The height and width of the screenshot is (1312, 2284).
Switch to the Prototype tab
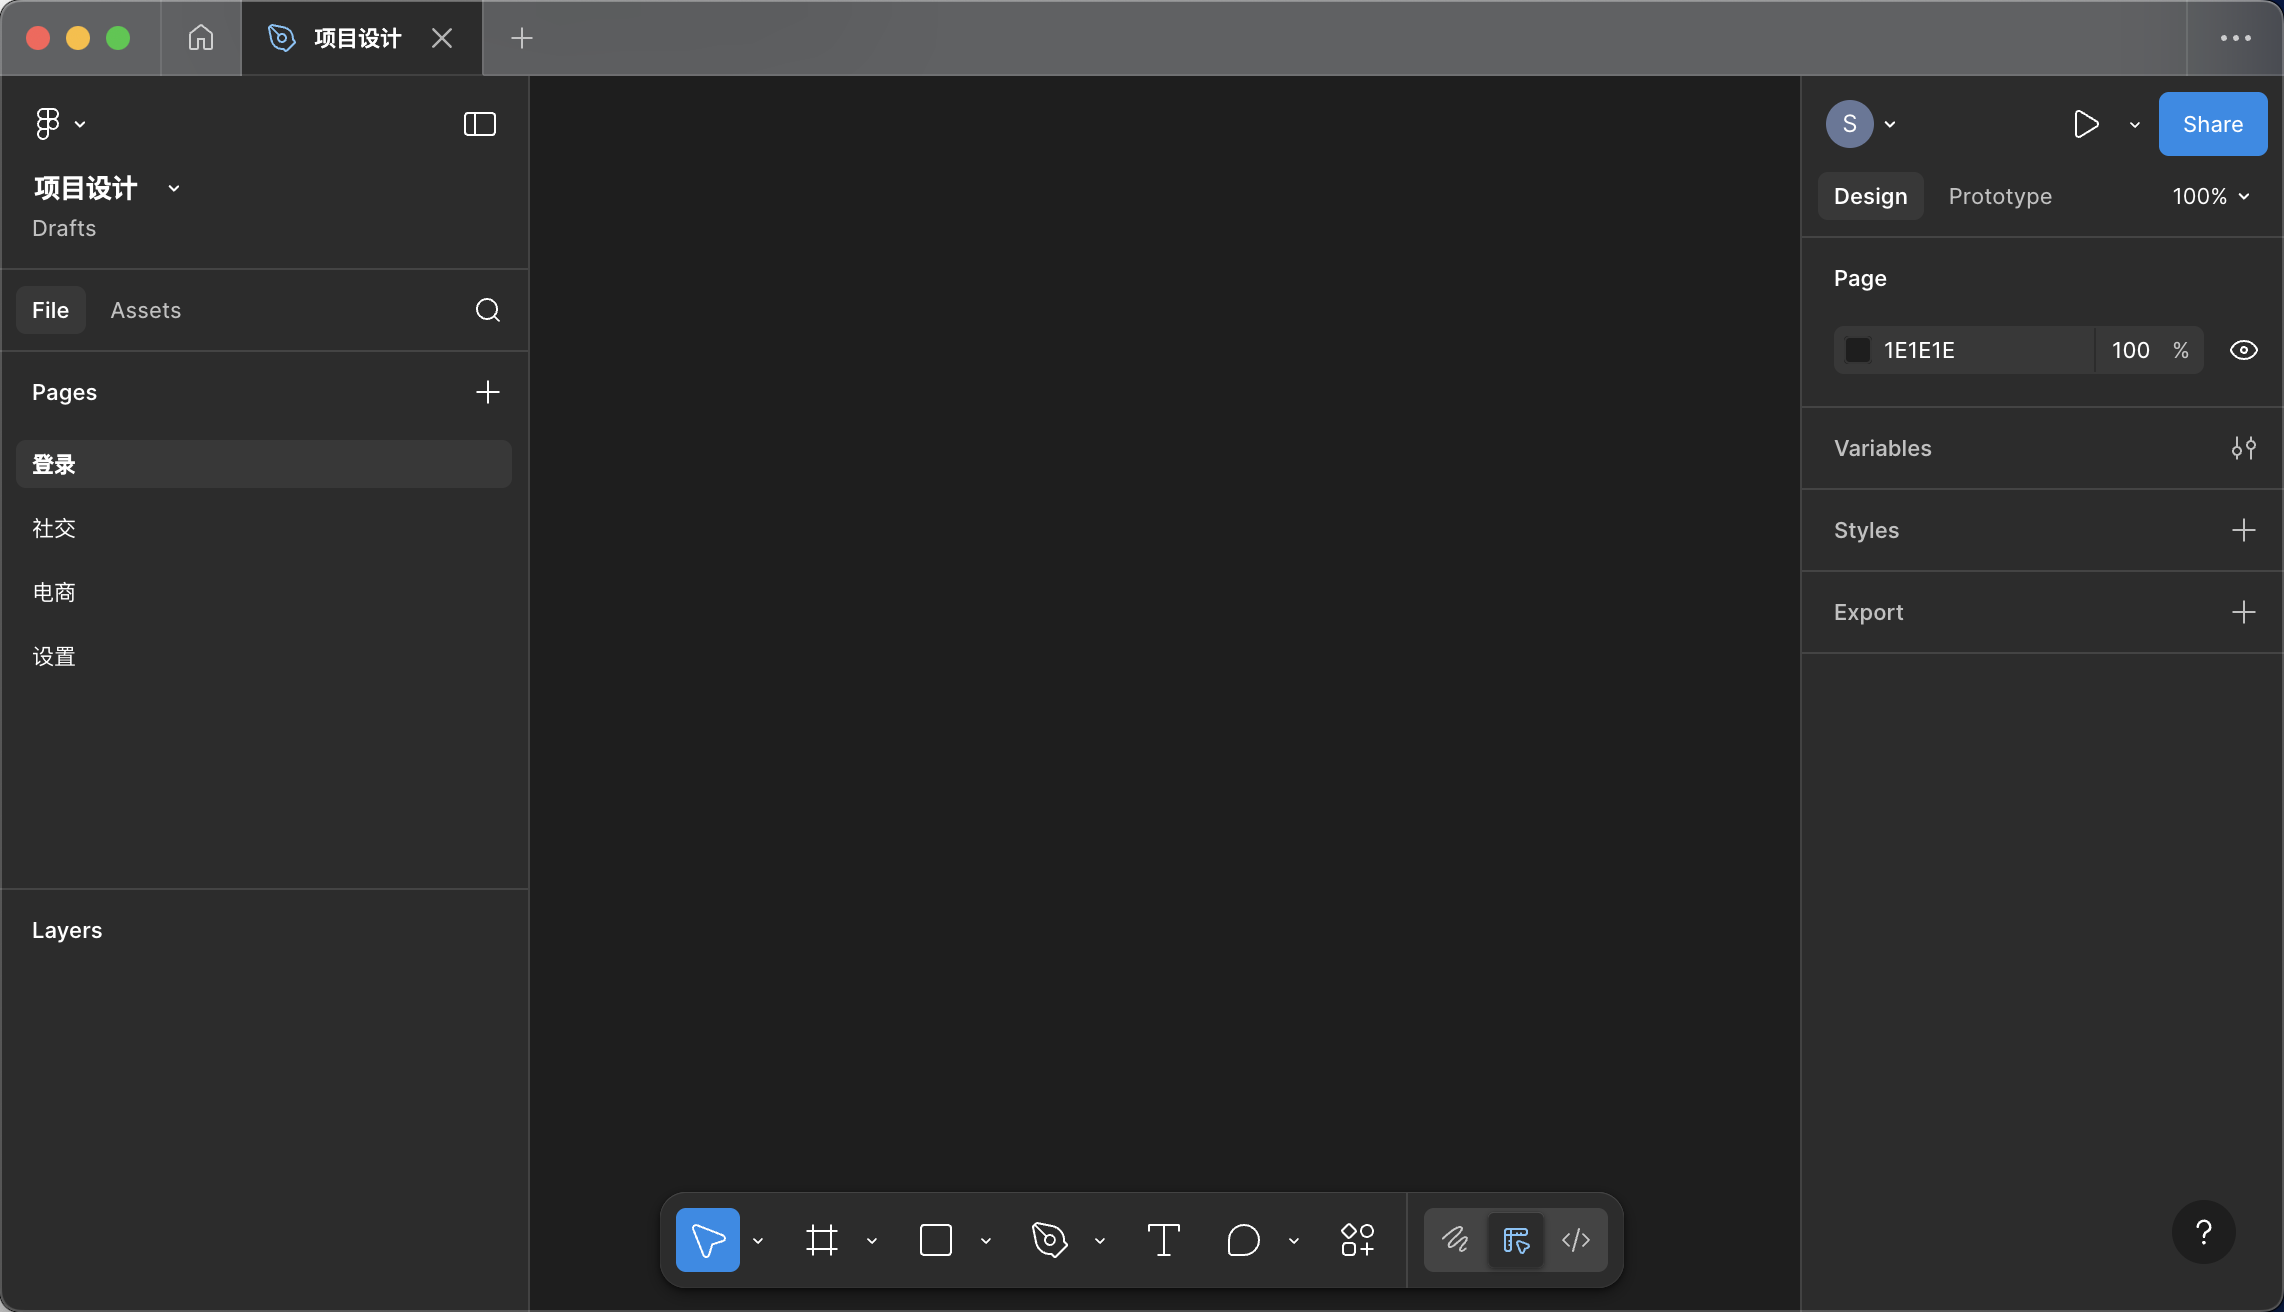point(1999,196)
